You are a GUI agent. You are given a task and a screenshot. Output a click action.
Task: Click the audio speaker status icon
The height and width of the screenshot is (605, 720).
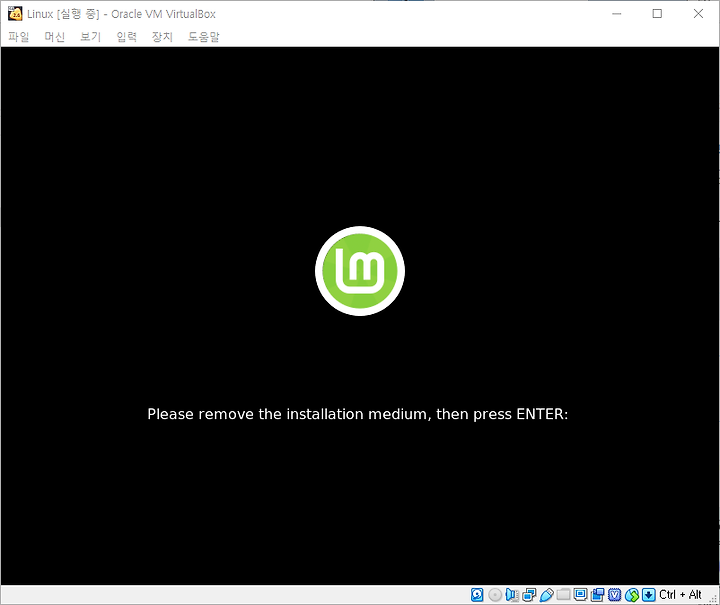(512, 595)
